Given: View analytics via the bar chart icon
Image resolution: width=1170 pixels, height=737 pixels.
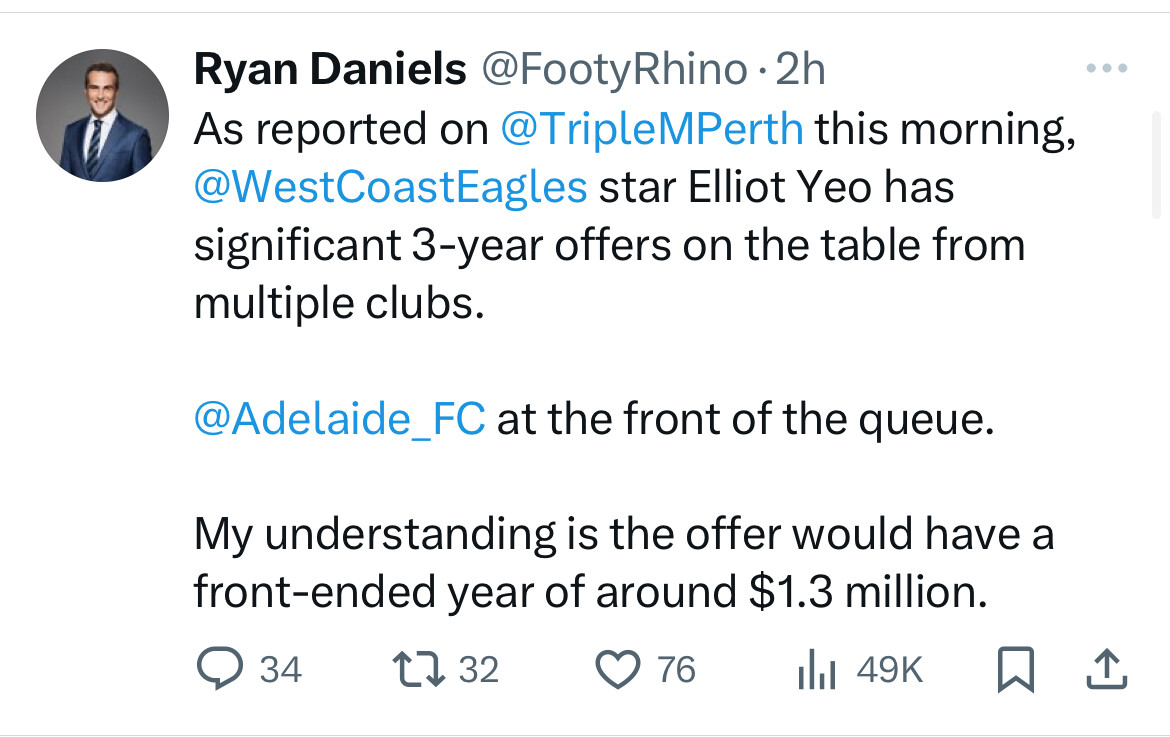Looking at the screenshot, I should pos(816,669).
